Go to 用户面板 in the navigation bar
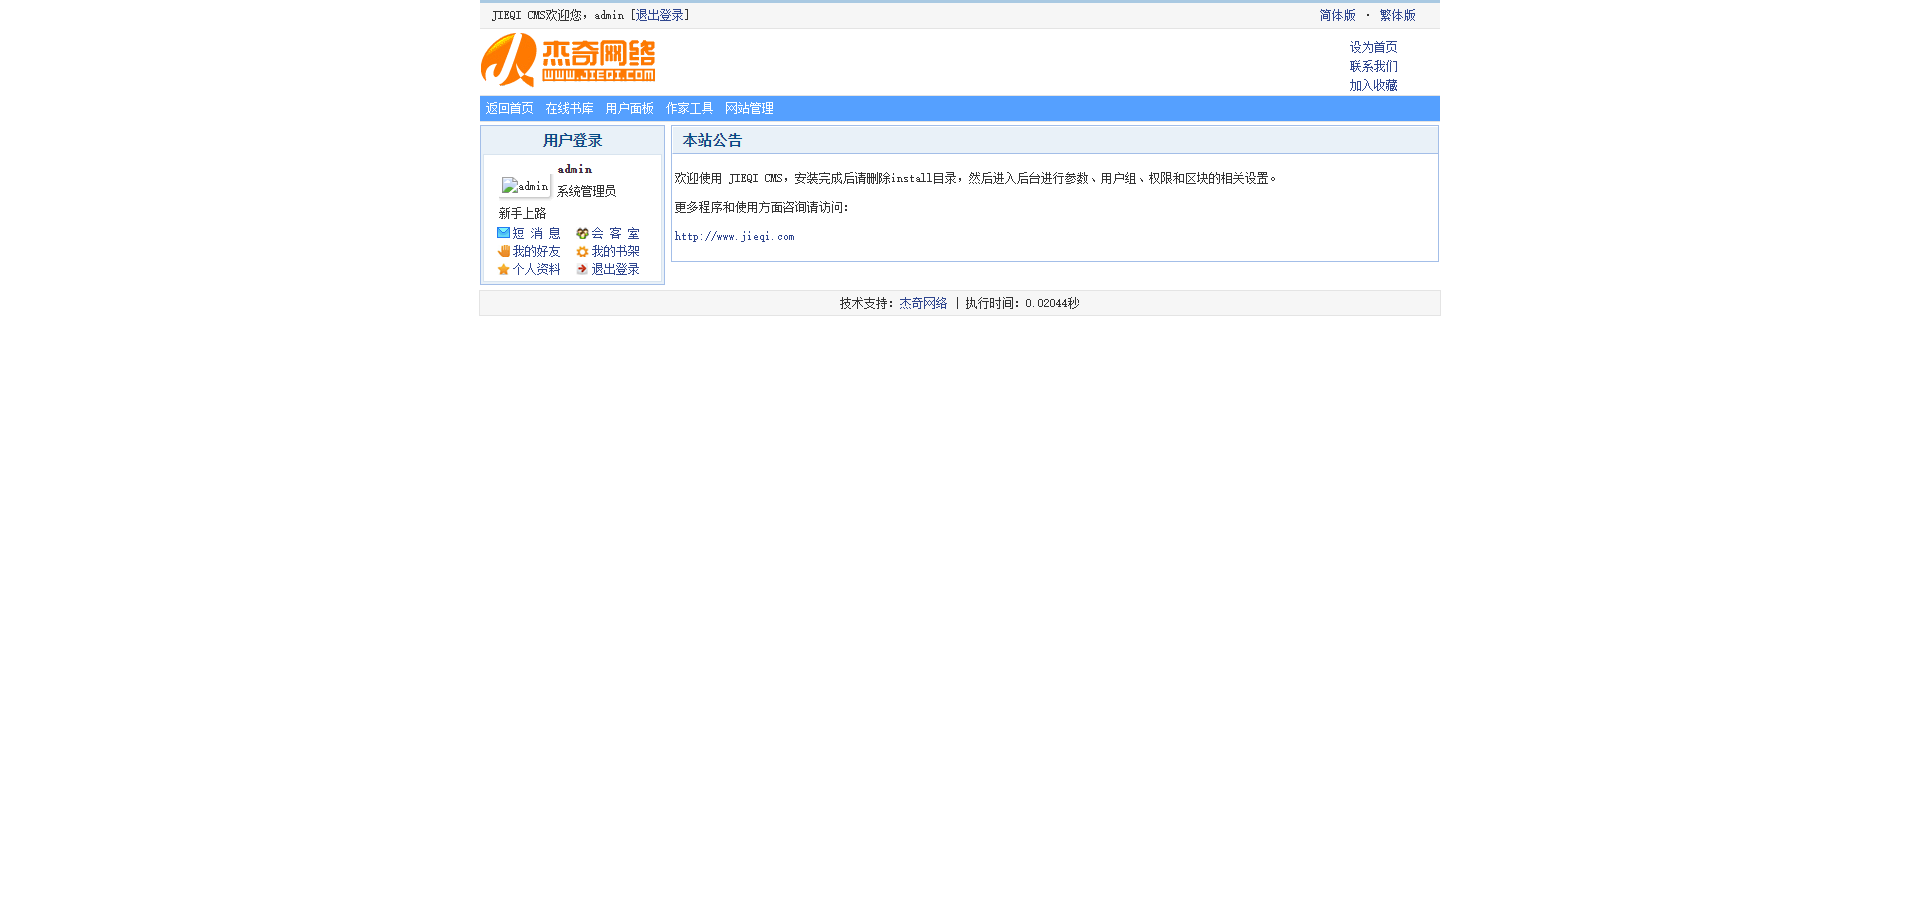The height and width of the screenshot is (919, 1920). click(629, 109)
